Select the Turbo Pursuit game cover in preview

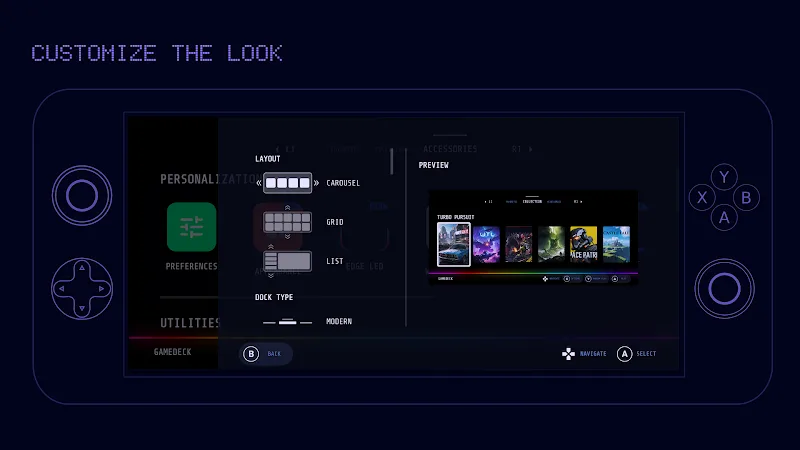[x=454, y=244]
